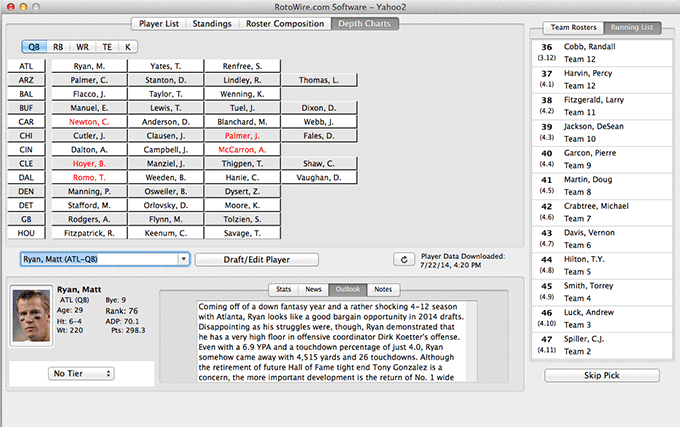Select pick 46 Luck, Andrew
Image resolution: width=680 pixels, height=427 pixels.
pyautogui.click(x=602, y=319)
